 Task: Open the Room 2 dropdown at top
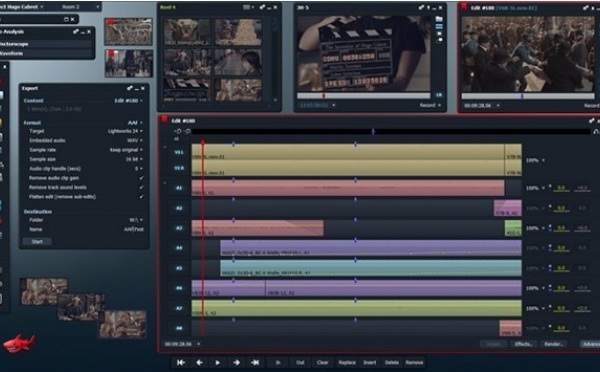tap(80, 7)
